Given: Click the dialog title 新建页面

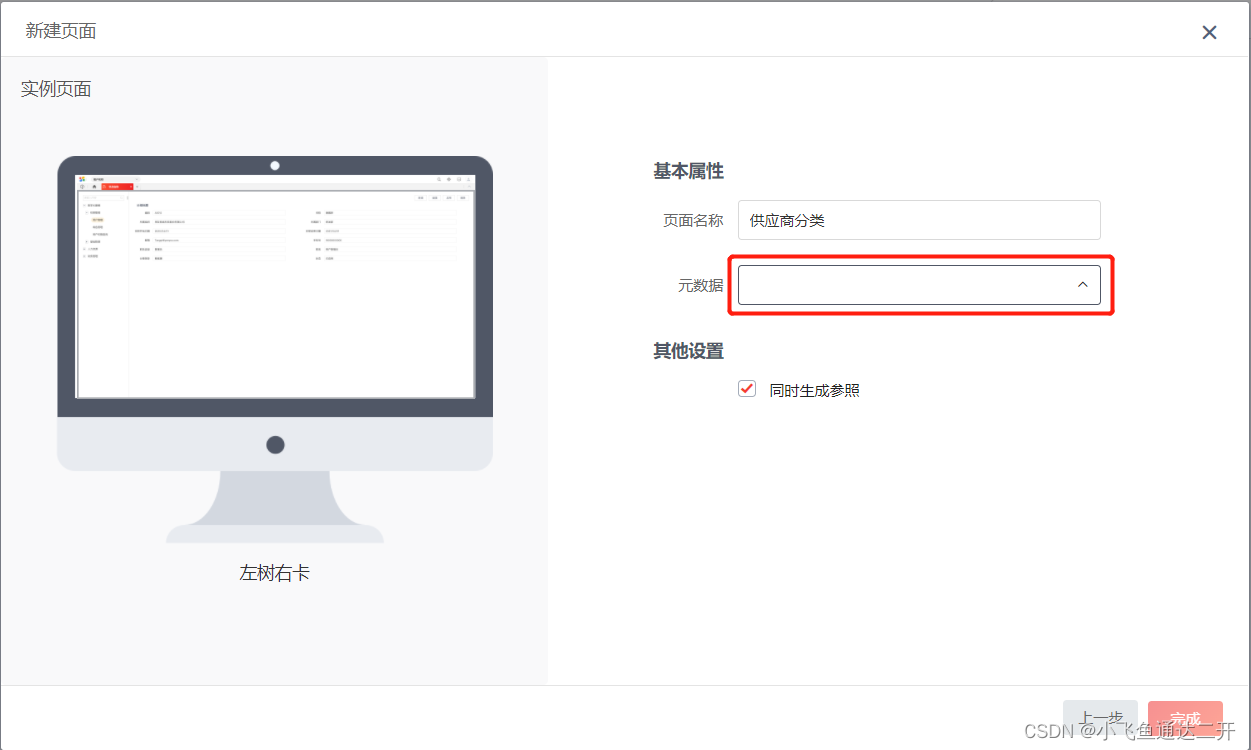Looking at the screenshot, I should 61,31.
